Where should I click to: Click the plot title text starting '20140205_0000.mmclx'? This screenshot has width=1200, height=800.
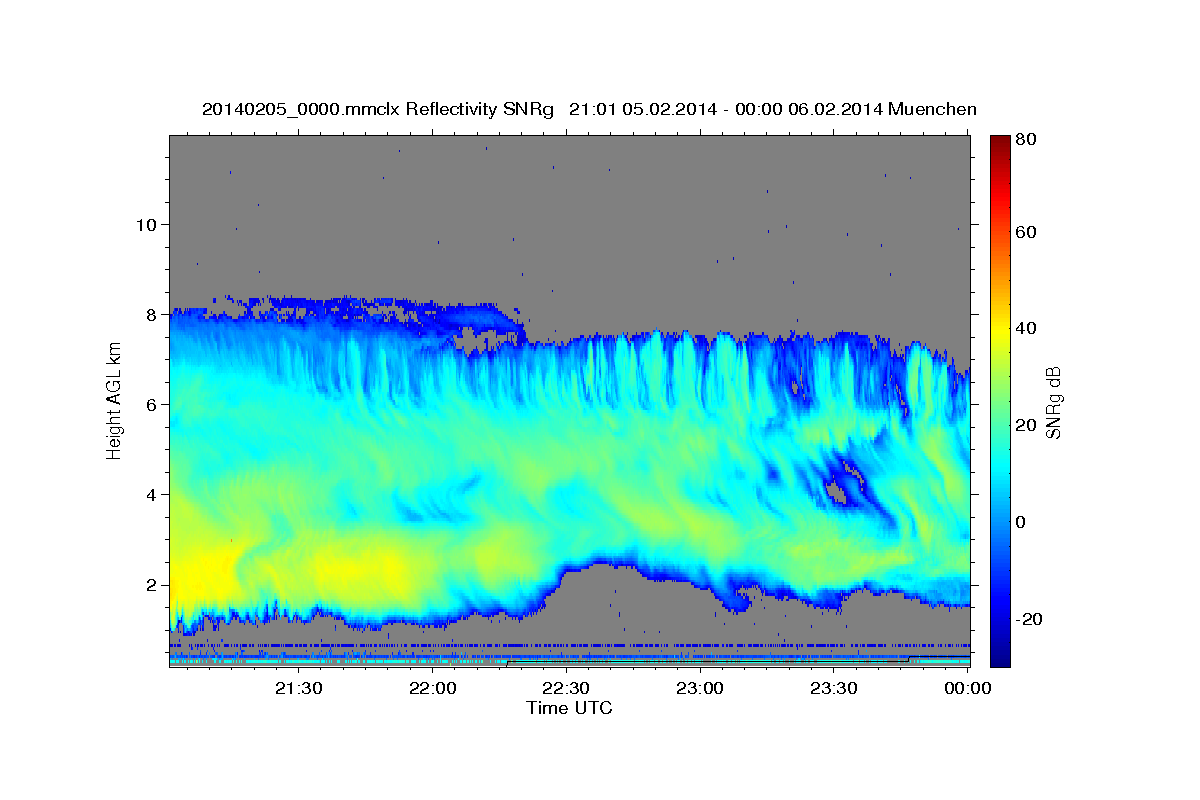(589, 109)
